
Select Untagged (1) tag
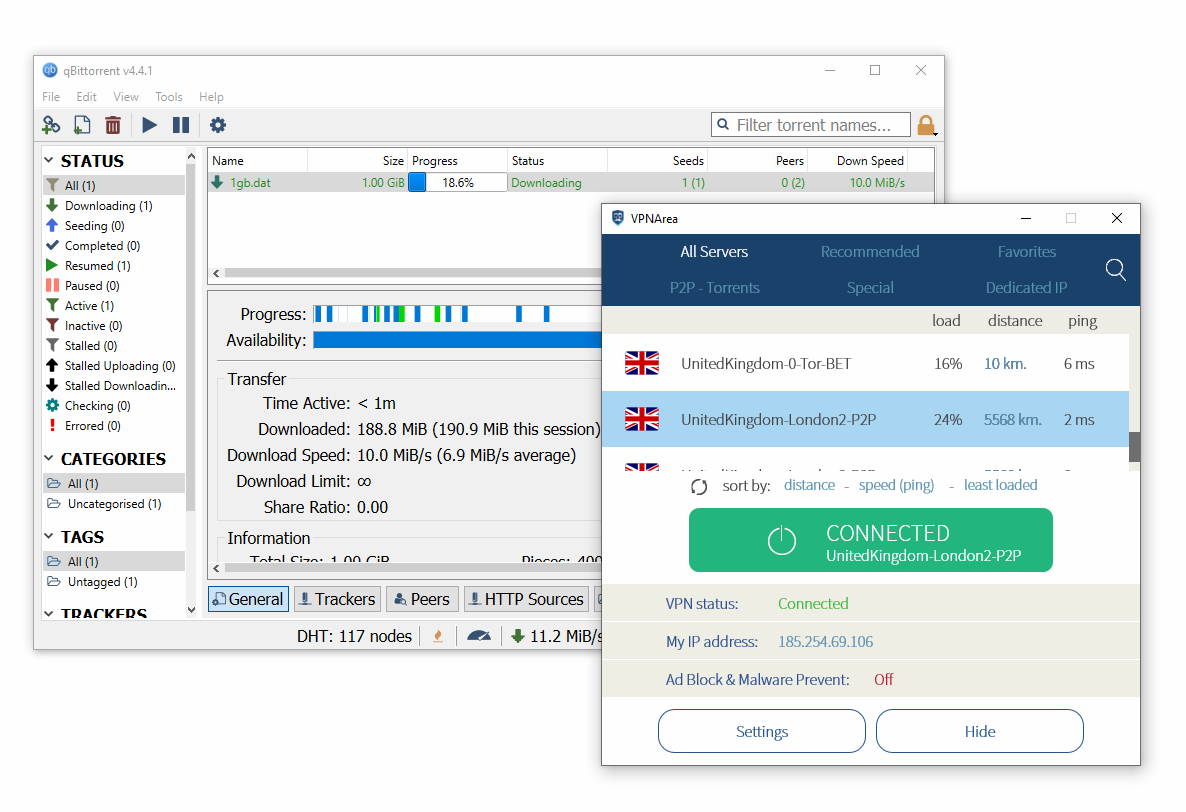click(x=102, y=581)
